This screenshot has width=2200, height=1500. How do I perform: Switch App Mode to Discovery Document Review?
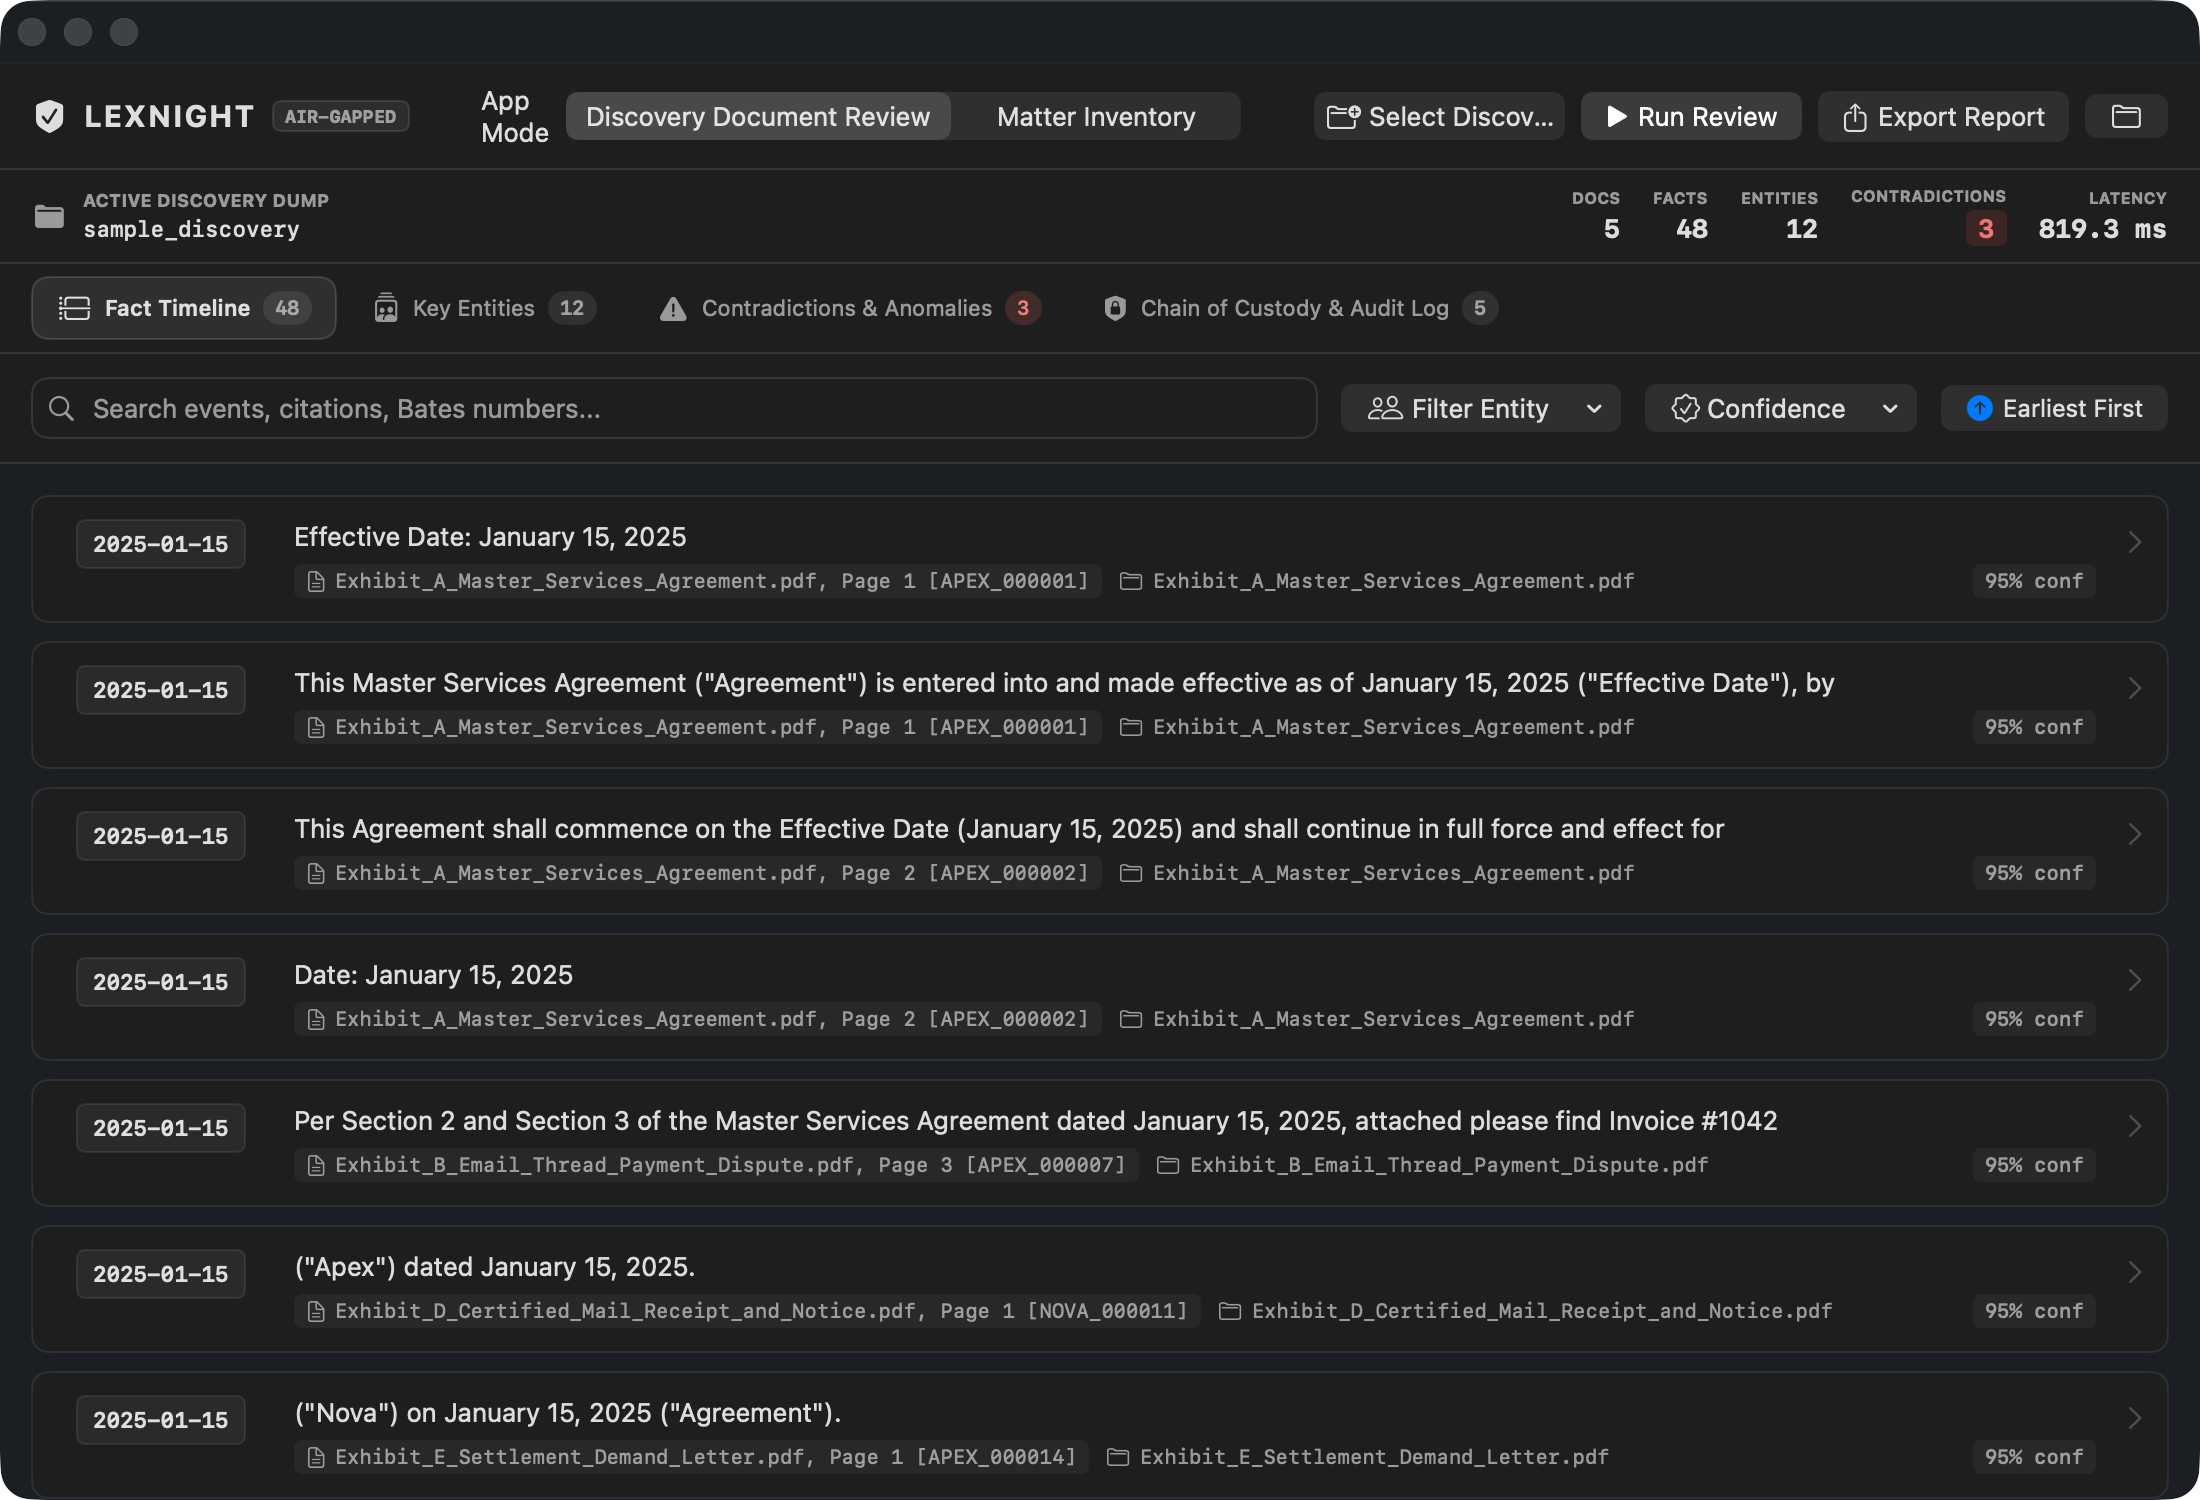pyautogui.click(x=758, y=117)
